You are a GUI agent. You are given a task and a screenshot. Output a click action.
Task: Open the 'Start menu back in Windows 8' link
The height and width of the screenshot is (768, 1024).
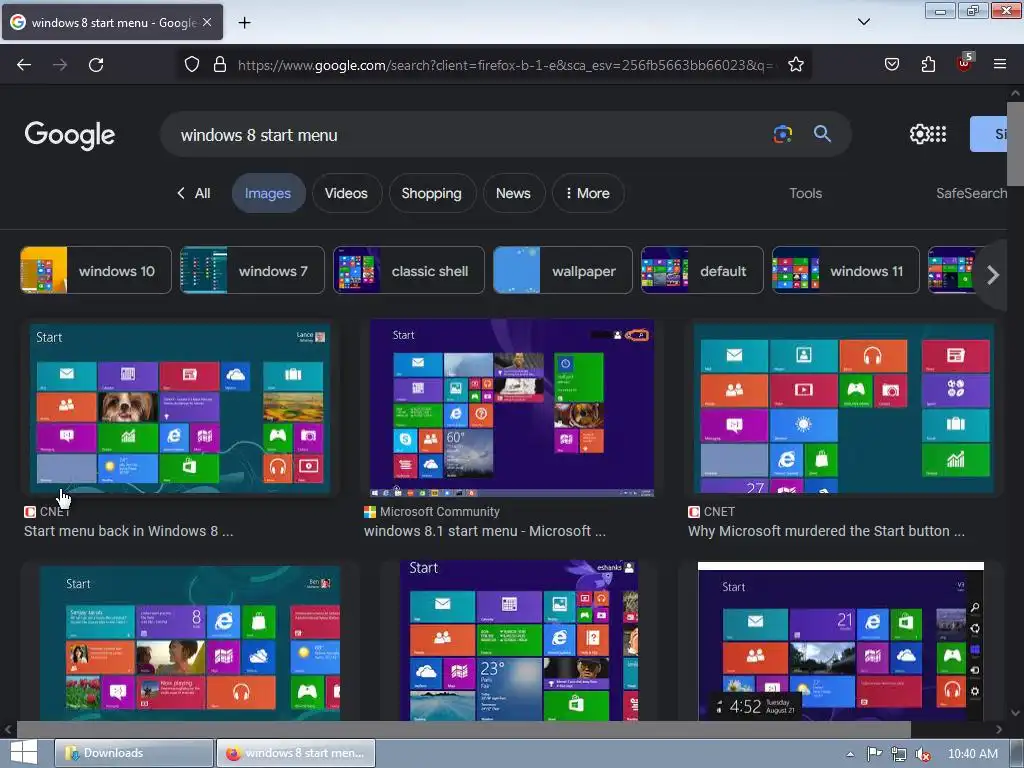click(x=129, y=531)
